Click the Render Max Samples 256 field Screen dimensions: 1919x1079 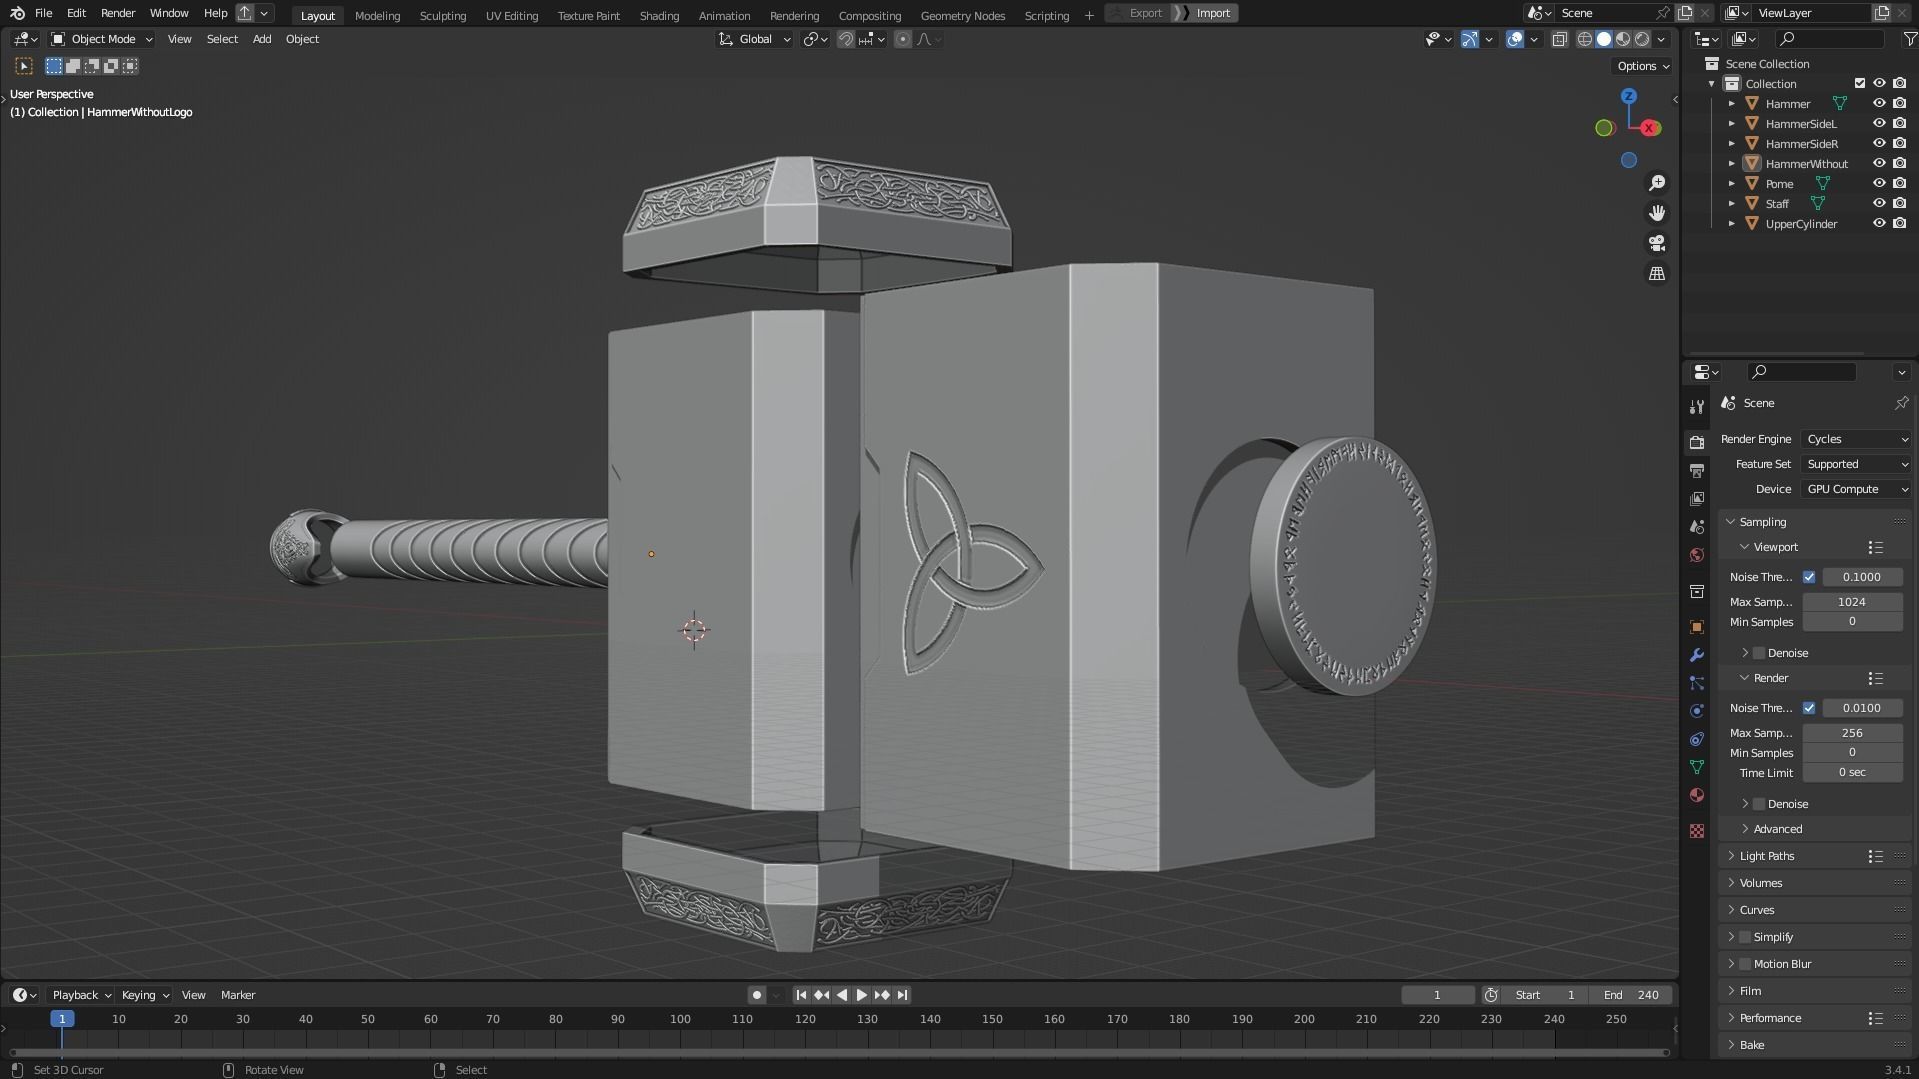(1851, 733)
